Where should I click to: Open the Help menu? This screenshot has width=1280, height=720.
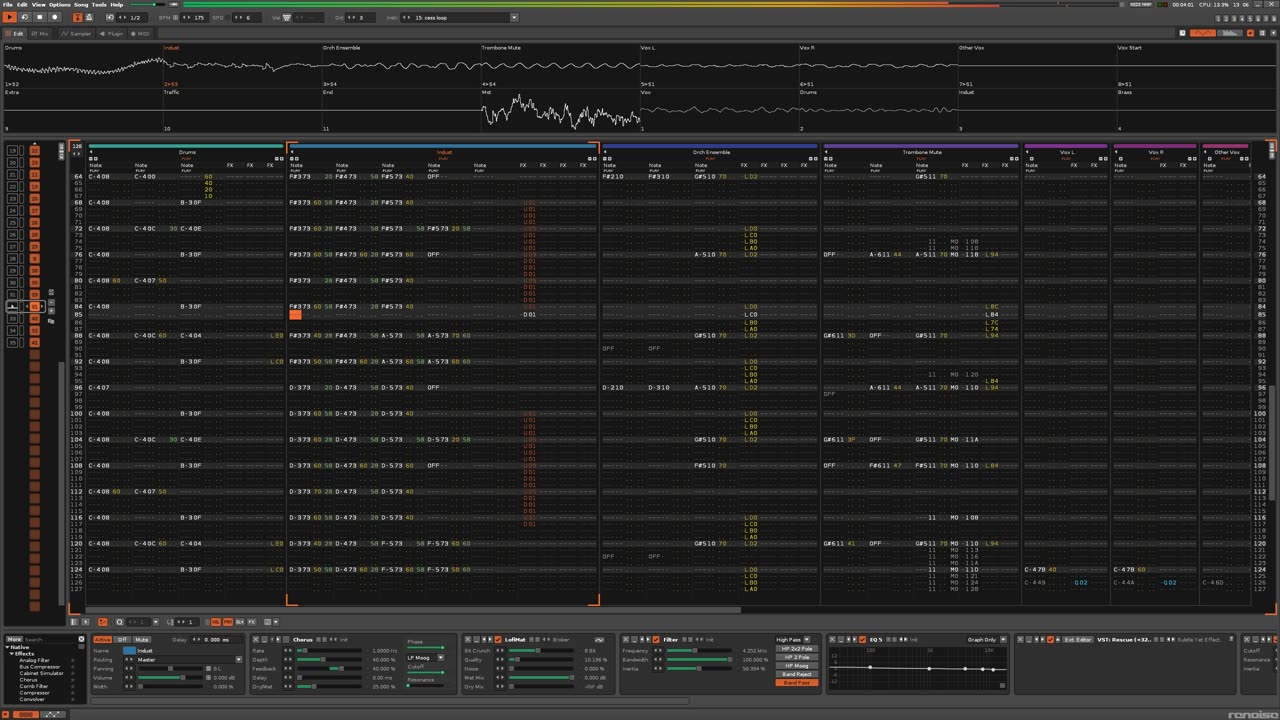pos(117,4)
